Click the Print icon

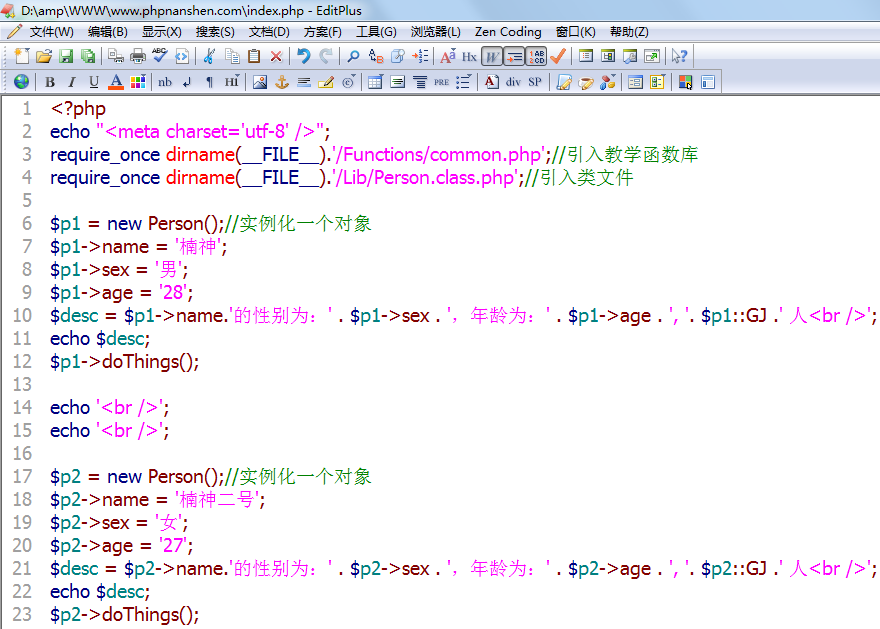(138, 56)
